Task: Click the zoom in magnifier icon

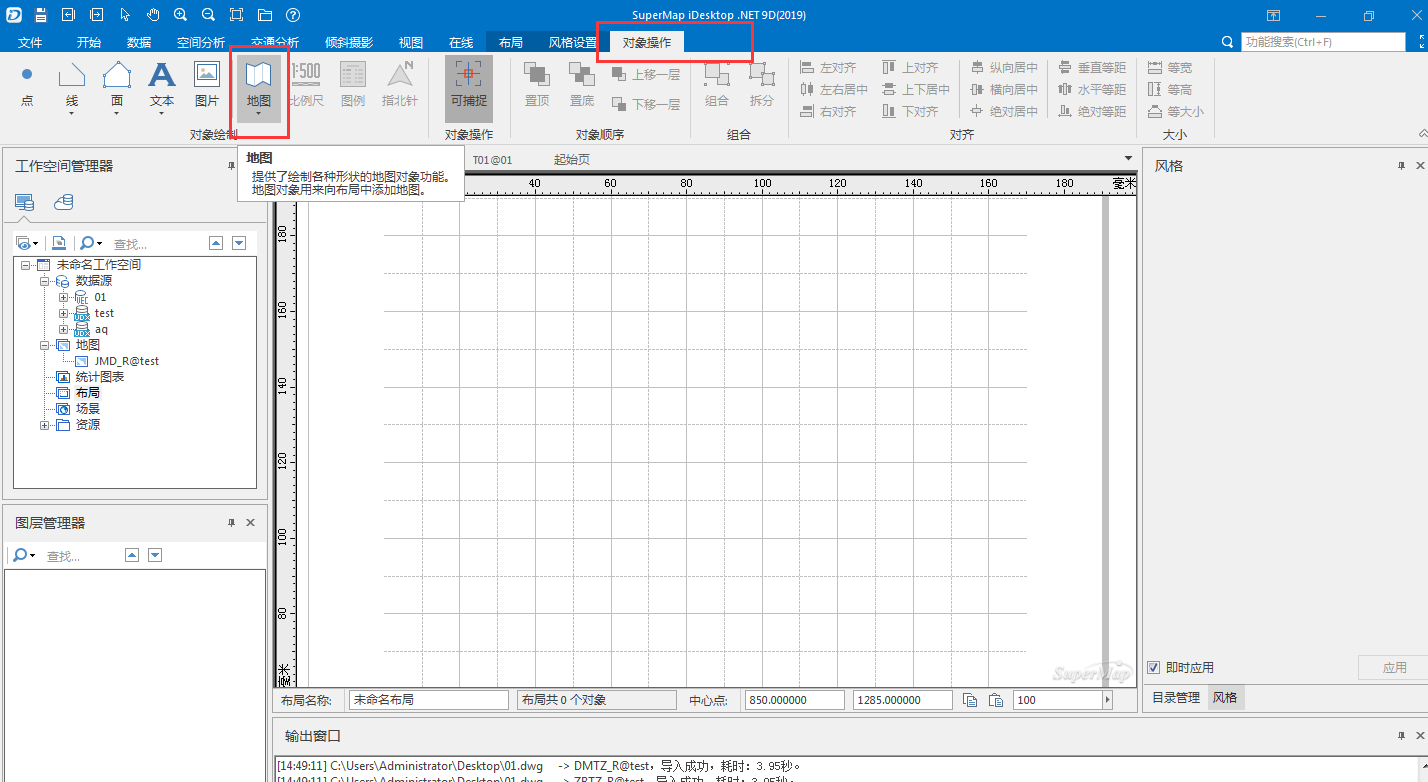Action: [x=180, y=15]
